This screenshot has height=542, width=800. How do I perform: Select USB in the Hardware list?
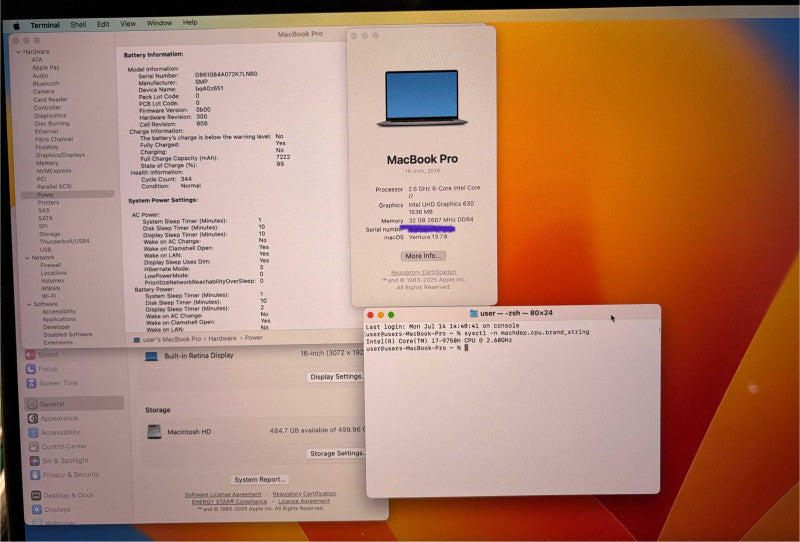[x=45, y=250]
